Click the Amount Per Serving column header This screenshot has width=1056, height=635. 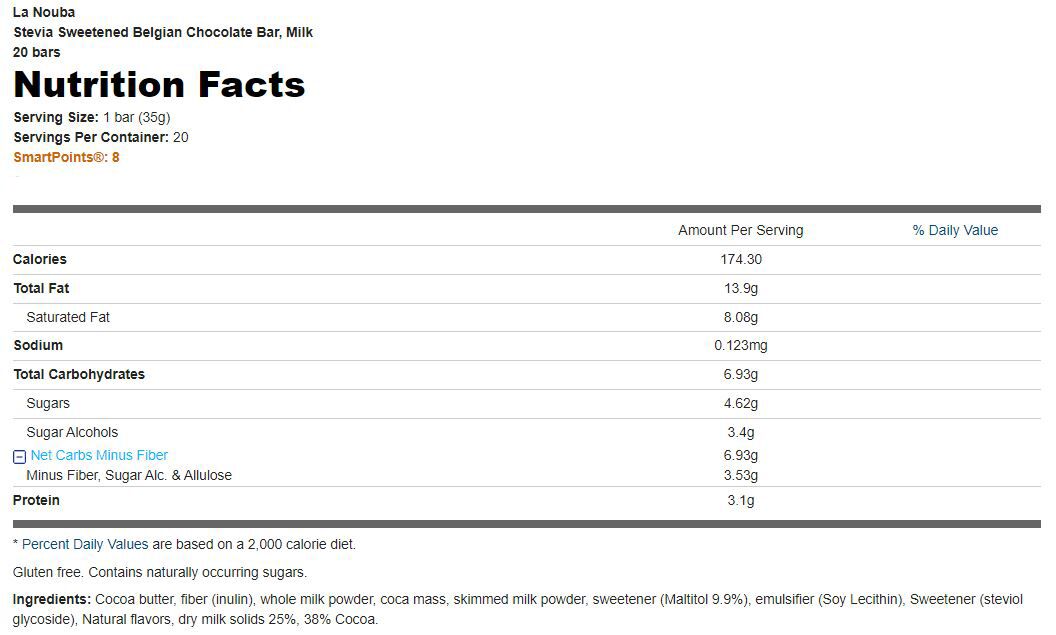tap(740, 230)
